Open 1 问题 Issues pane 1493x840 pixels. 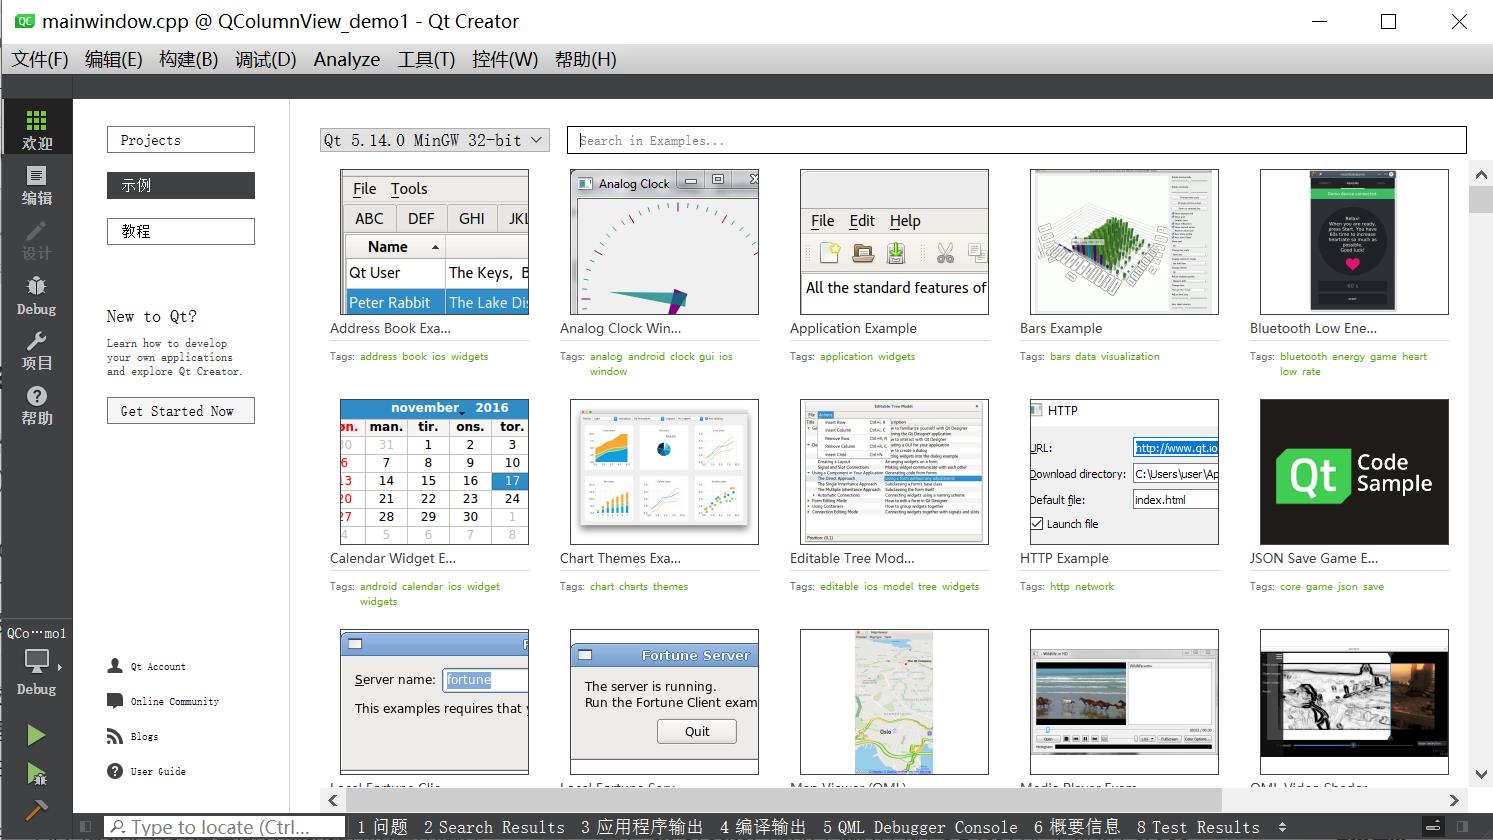click(x=383, y=827)
